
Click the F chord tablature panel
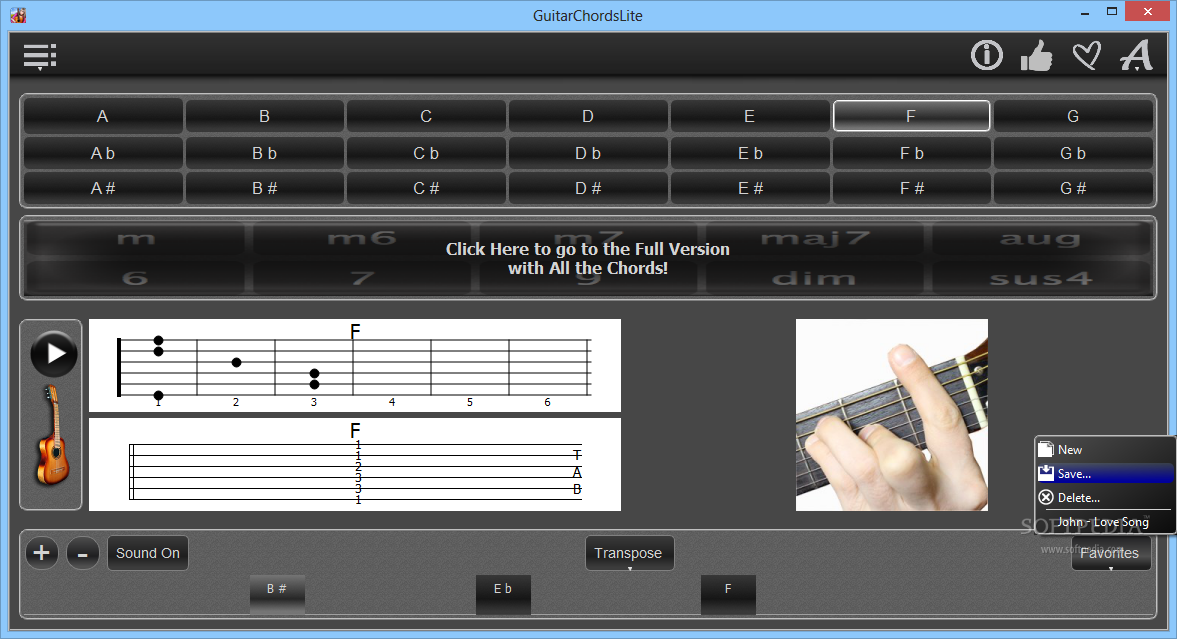click(355, 465)
